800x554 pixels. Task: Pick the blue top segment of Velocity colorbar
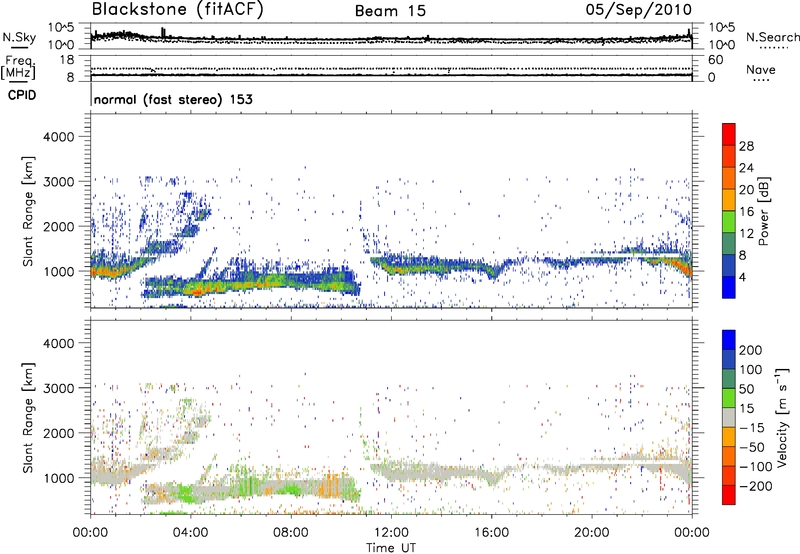[x=729, y=340]
